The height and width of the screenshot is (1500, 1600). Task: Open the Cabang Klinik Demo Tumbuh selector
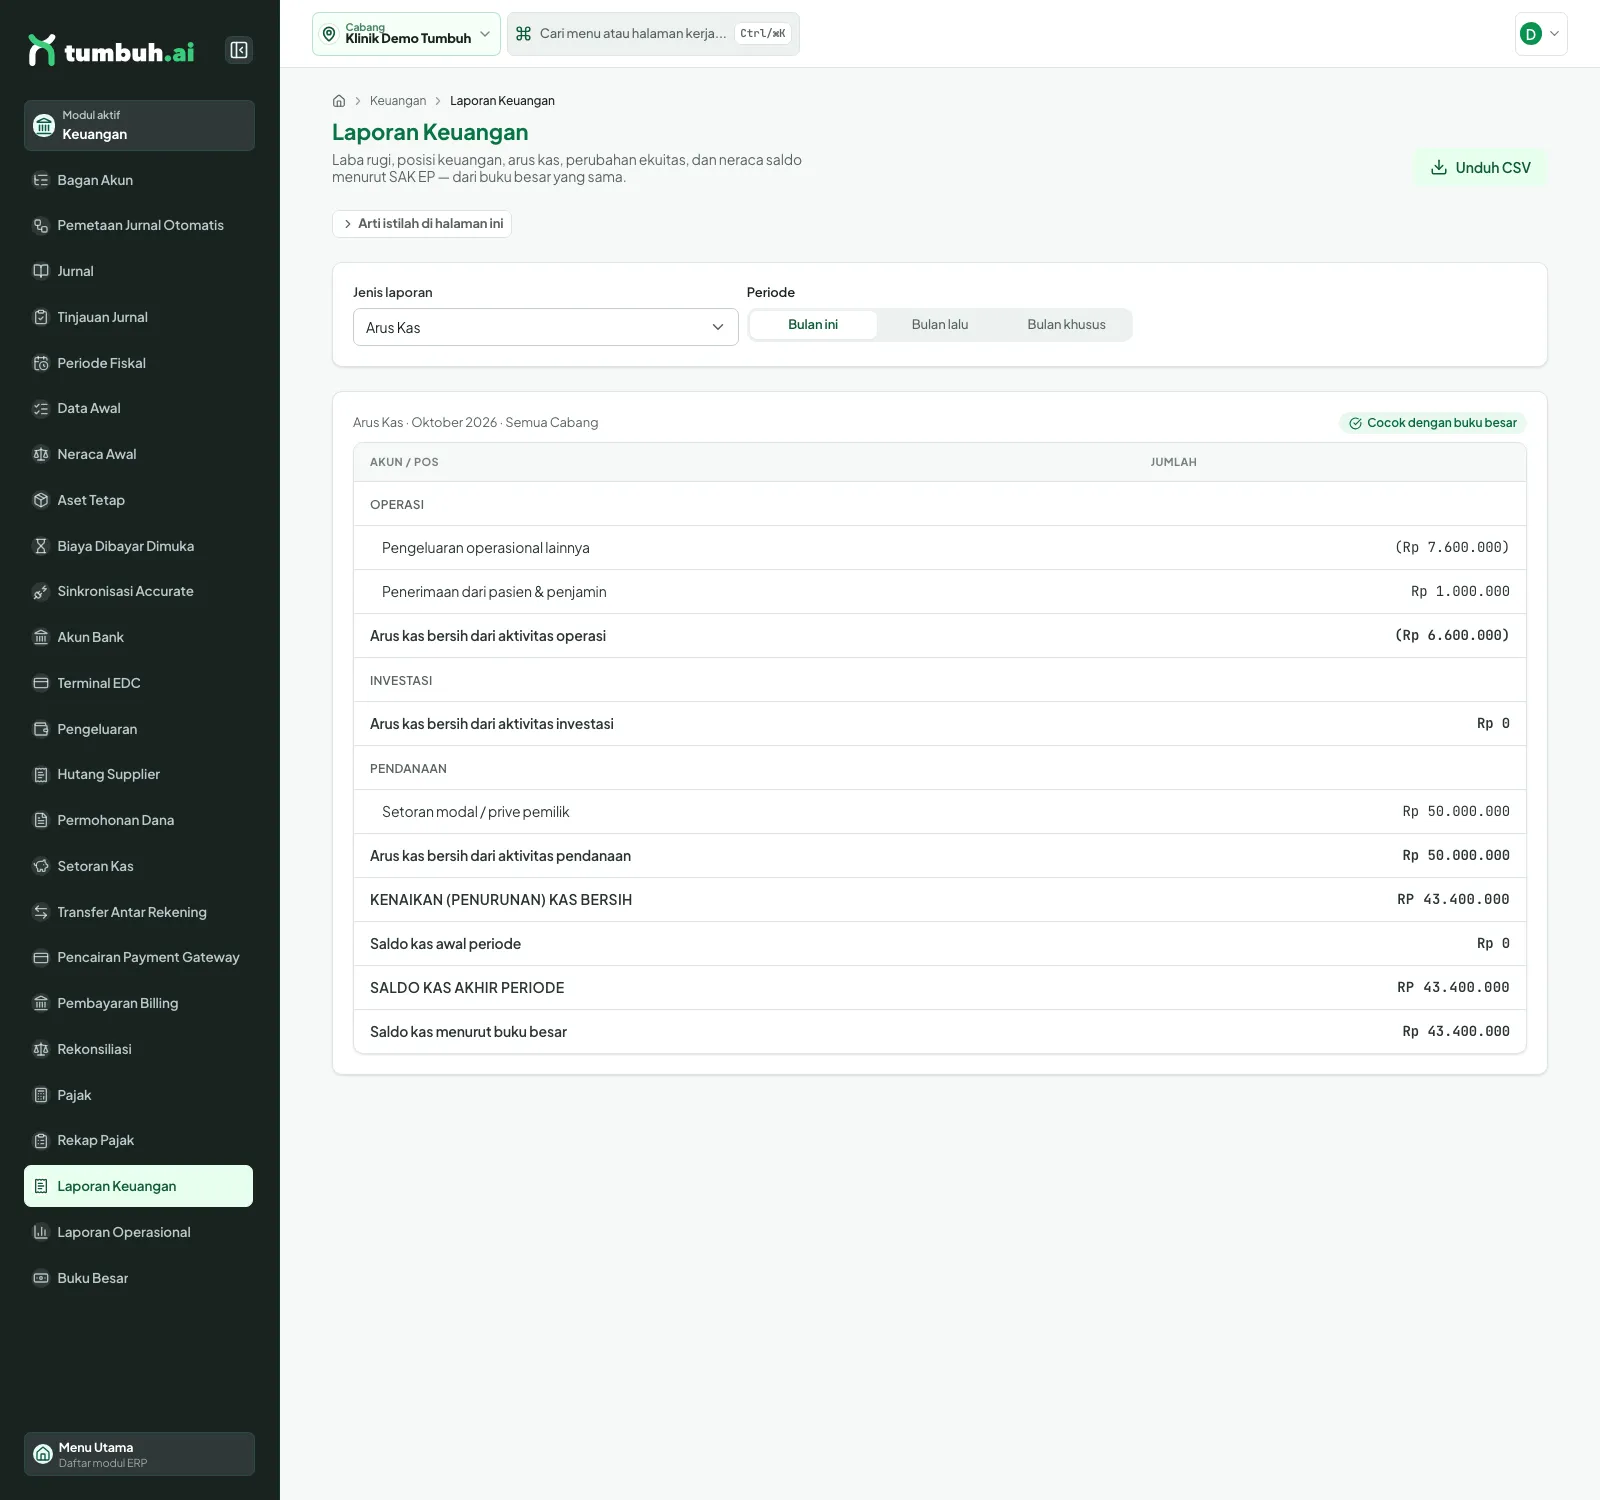[x=406, y=34]
